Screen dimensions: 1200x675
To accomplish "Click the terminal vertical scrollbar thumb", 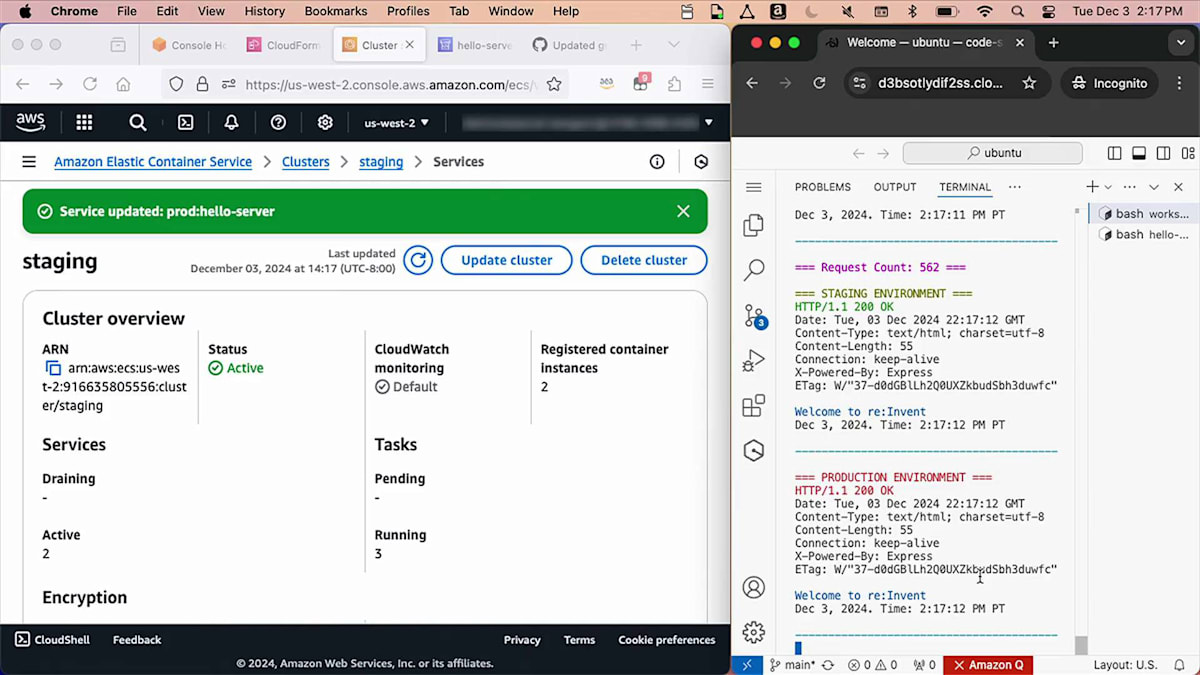I will (1081, 645).
